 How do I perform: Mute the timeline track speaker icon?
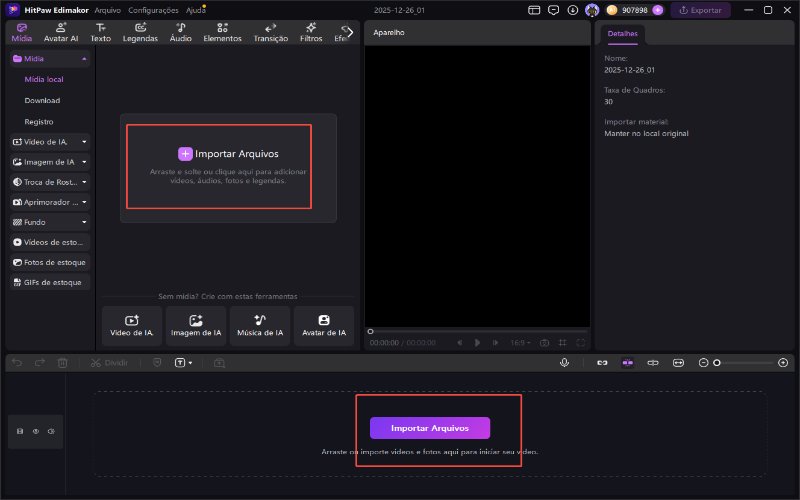coord(50,431)
